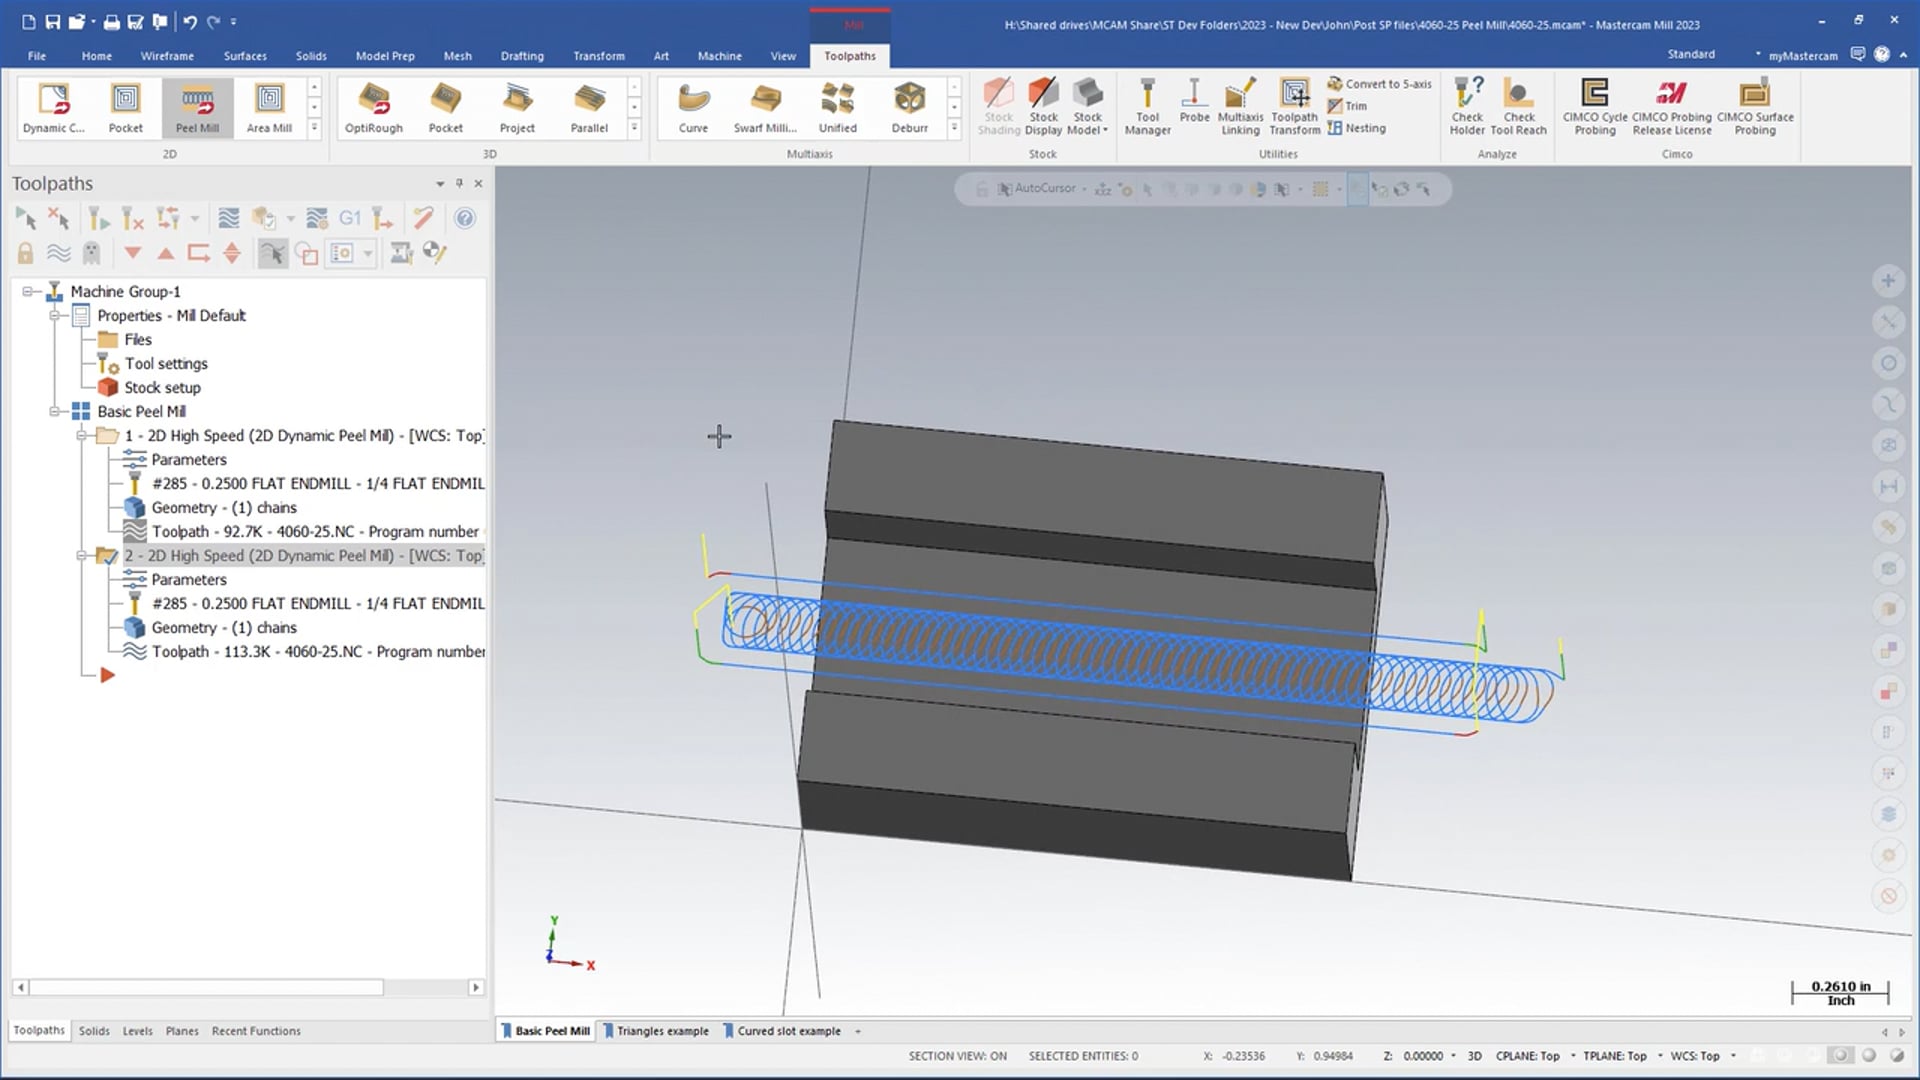Screen dimensions: 1920x1080
Task: Open the myMastercam link
Action: [1802, 56]
